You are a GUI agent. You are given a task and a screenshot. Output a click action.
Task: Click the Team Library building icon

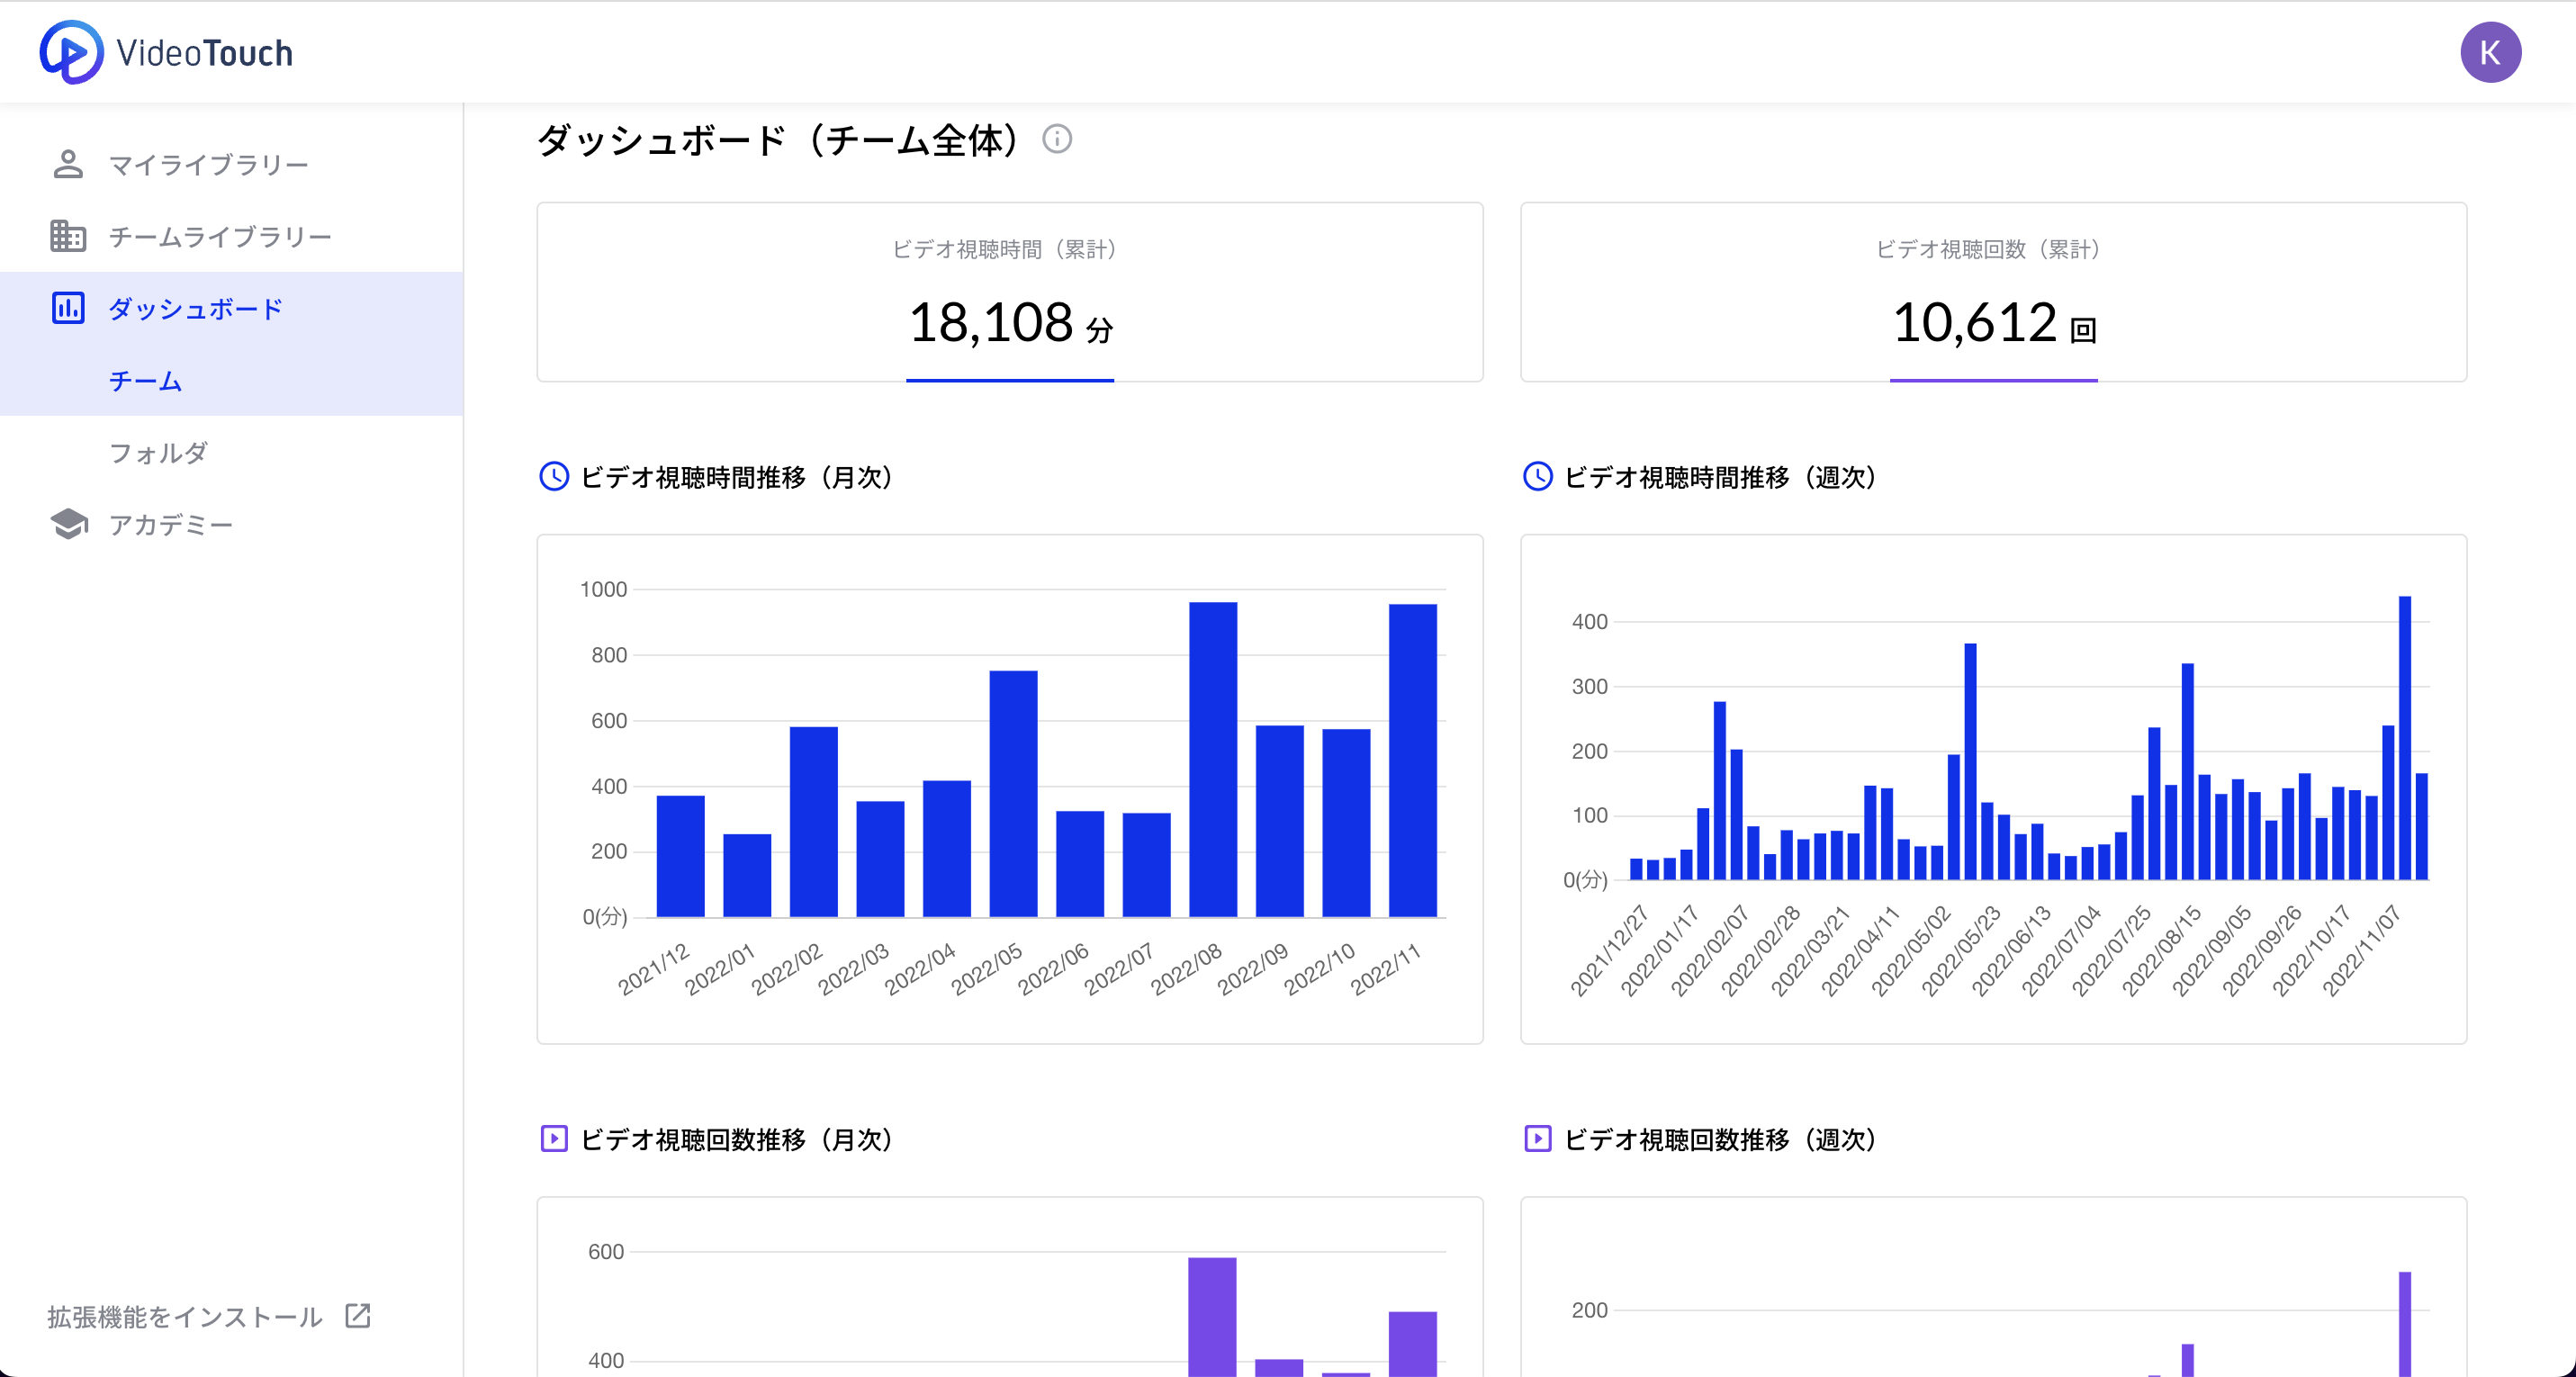coord(68,236)
